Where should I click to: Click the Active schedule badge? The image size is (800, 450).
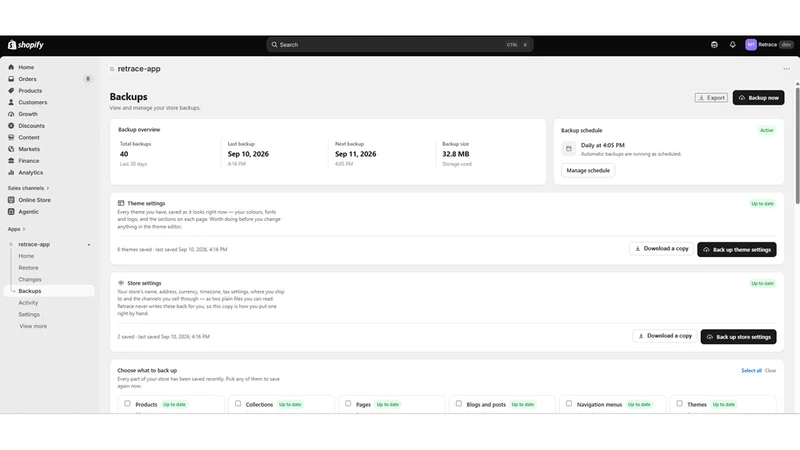(766, 130)
